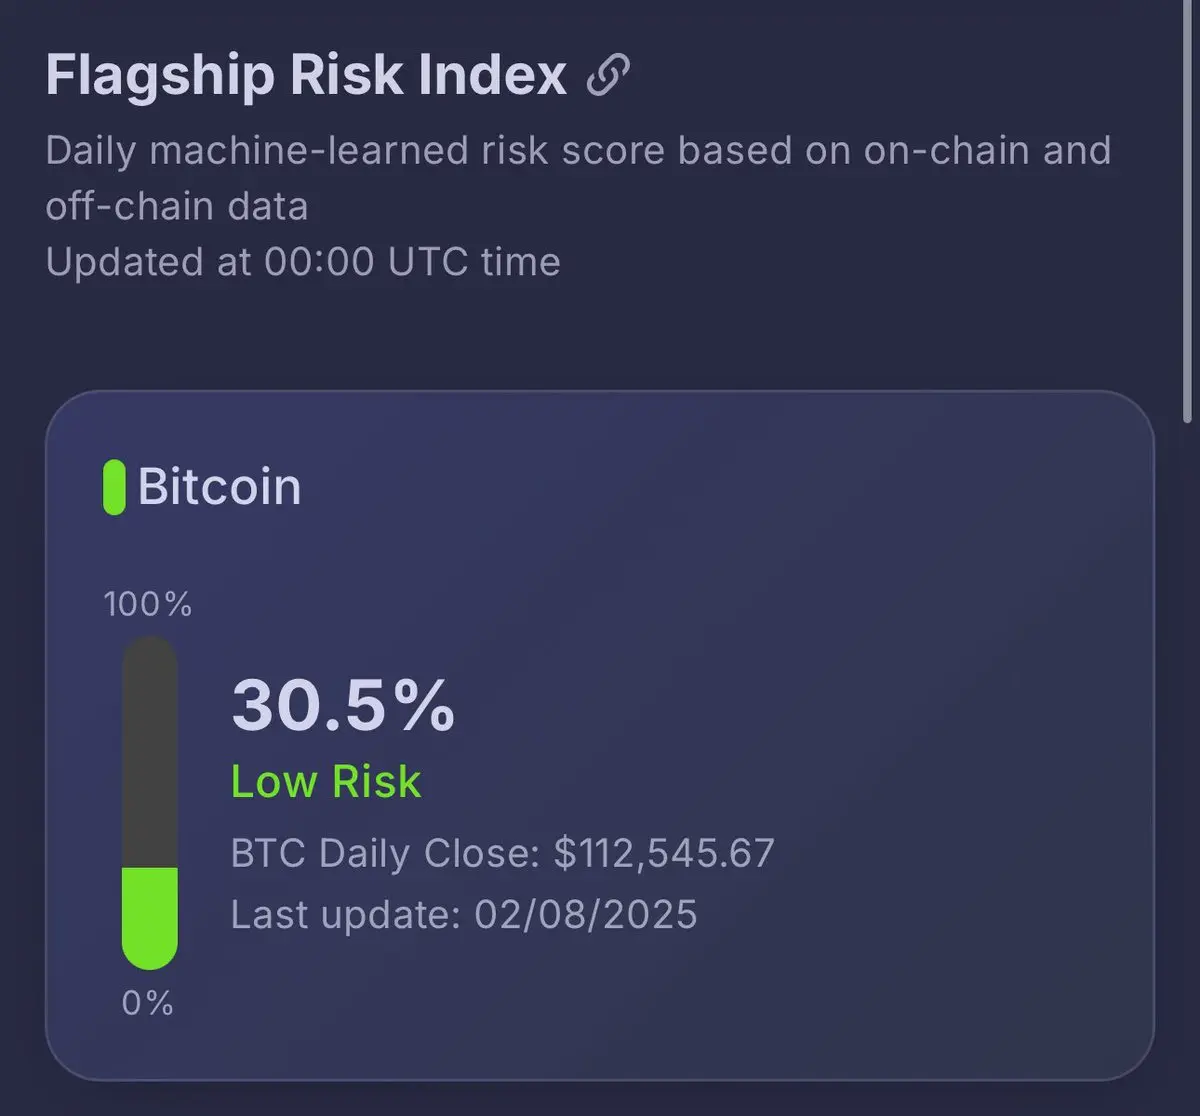
Task: Click the green Bitcoin status indicator pill
Action: coord(114,487)
